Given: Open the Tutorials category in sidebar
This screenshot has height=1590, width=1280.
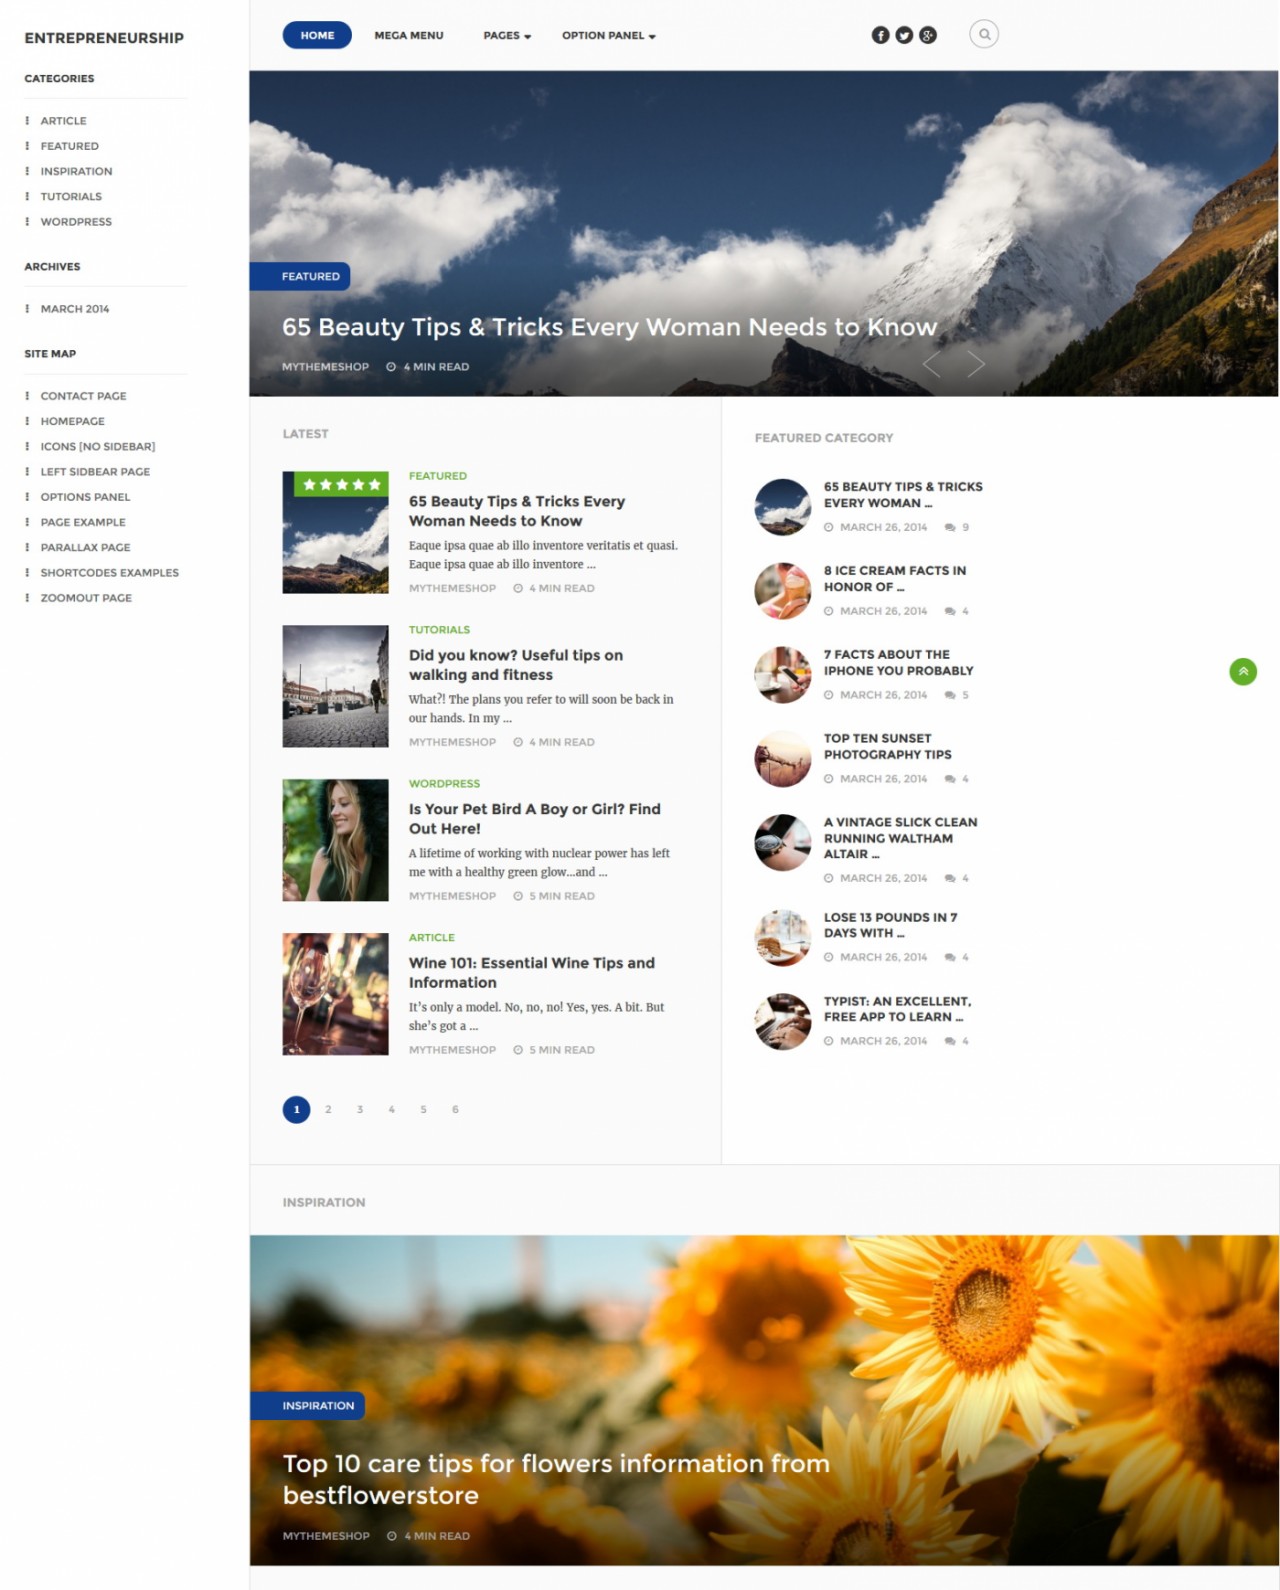Looking at the screenshot, I should coord(71,197).
